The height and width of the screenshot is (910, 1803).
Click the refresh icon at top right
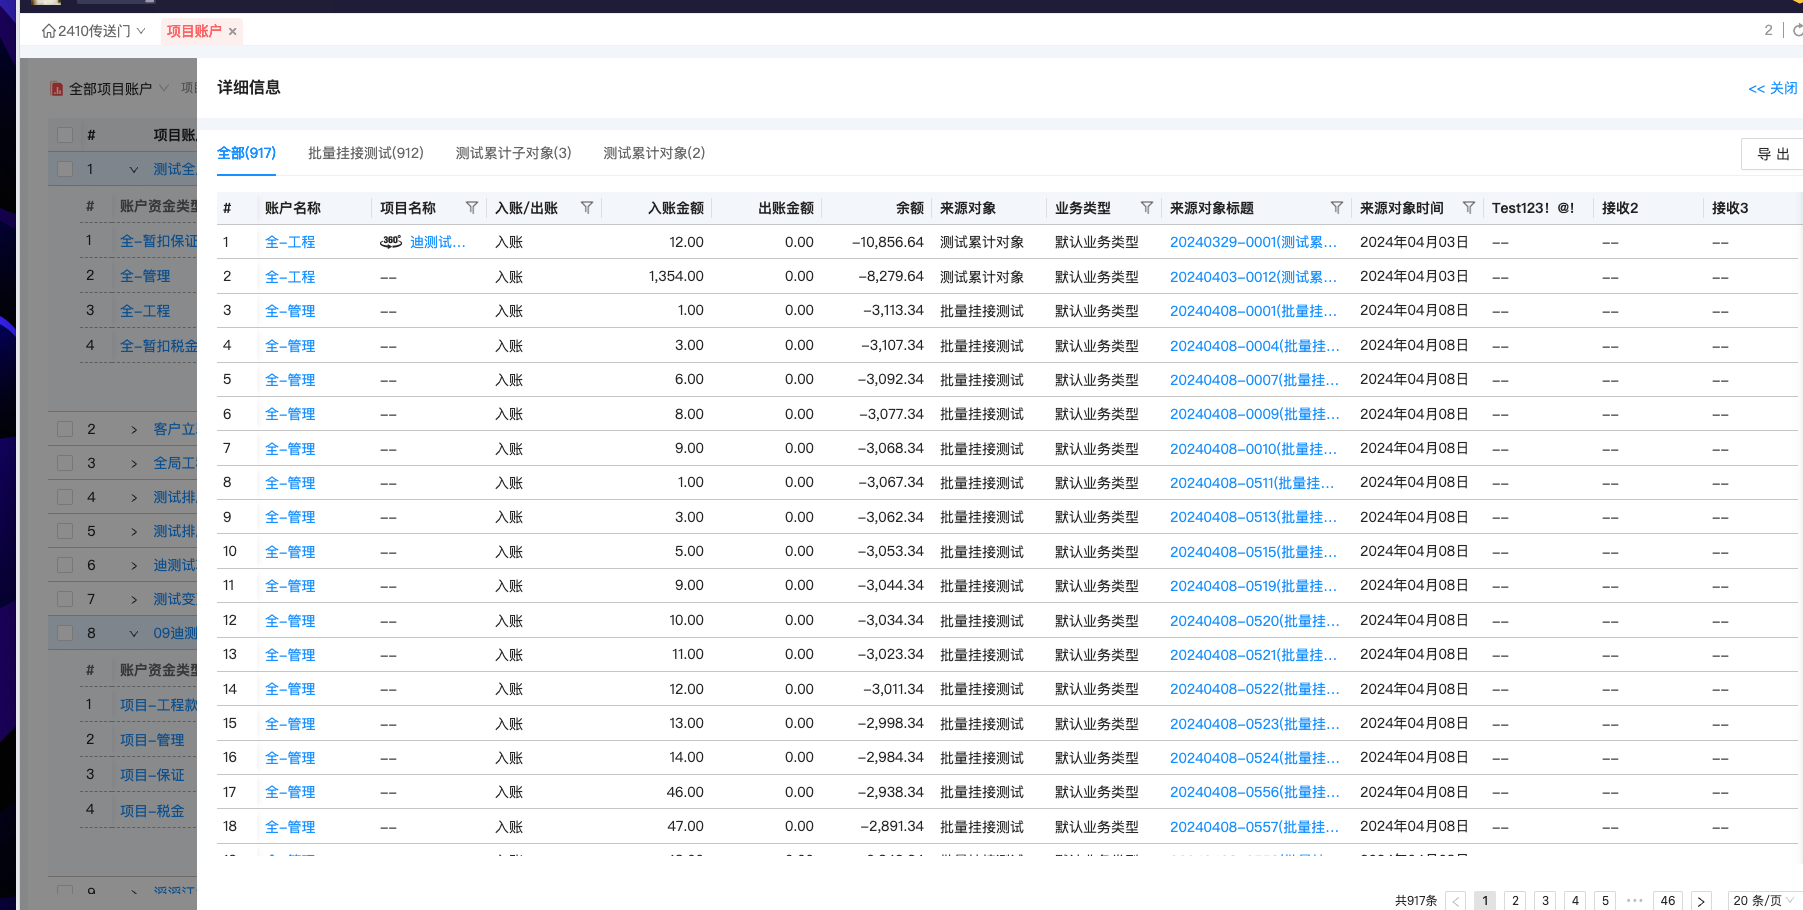point(1796,31)
